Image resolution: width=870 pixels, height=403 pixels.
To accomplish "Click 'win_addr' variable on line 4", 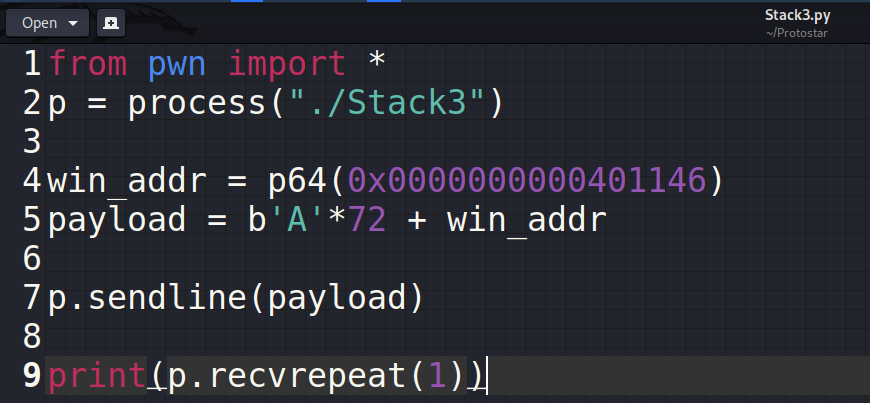I will pyautogui.click(x=127, y=182).
